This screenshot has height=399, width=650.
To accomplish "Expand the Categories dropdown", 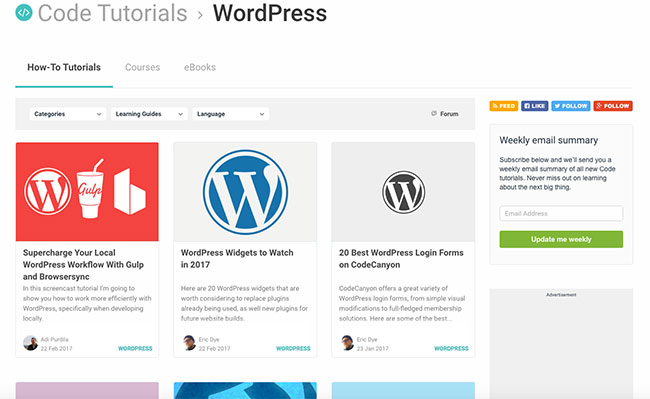I will click(x=68, y=114).
